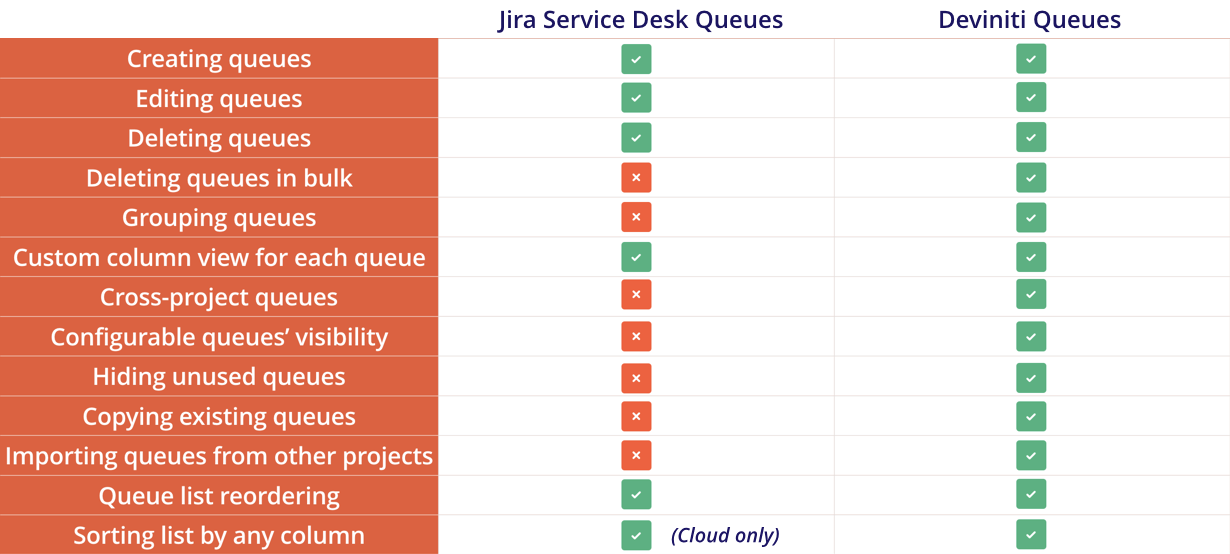Click Deviniti checkmark for Hiding unused queues
The height and width of the screenshot is (554, 1230).
(1031, 378)
